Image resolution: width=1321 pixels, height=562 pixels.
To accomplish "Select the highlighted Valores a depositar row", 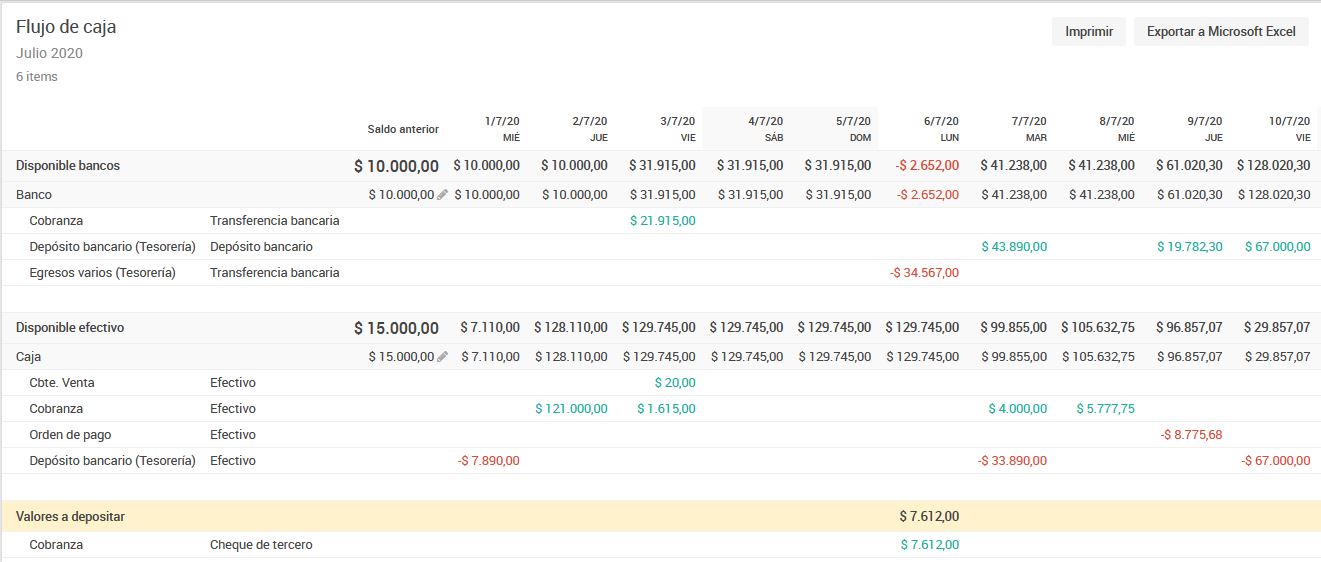I will [660, 517].
